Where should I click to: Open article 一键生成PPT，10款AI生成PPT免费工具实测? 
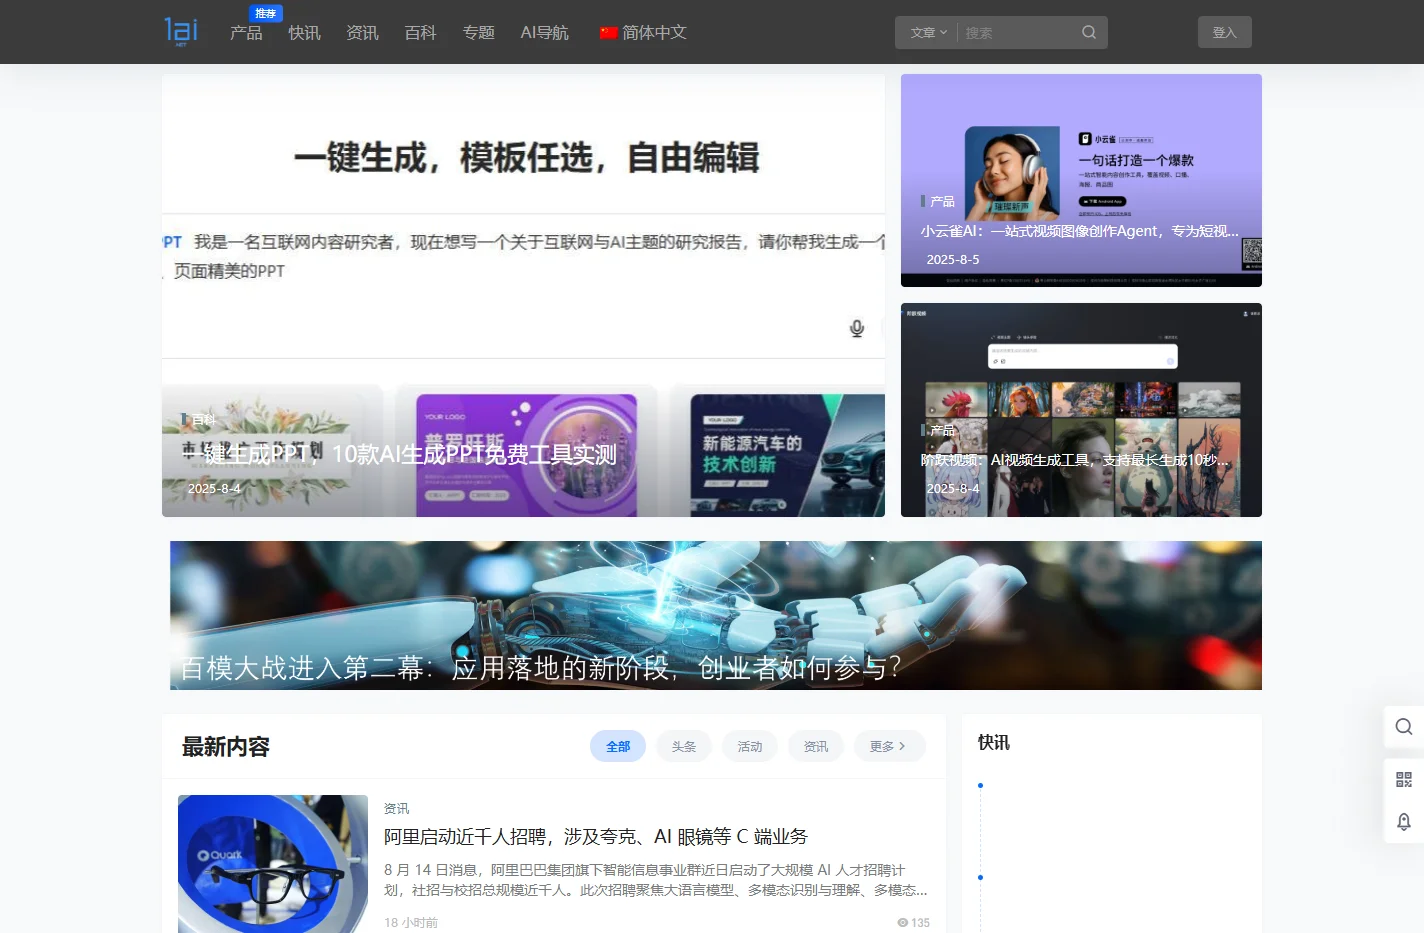[399, 455]
